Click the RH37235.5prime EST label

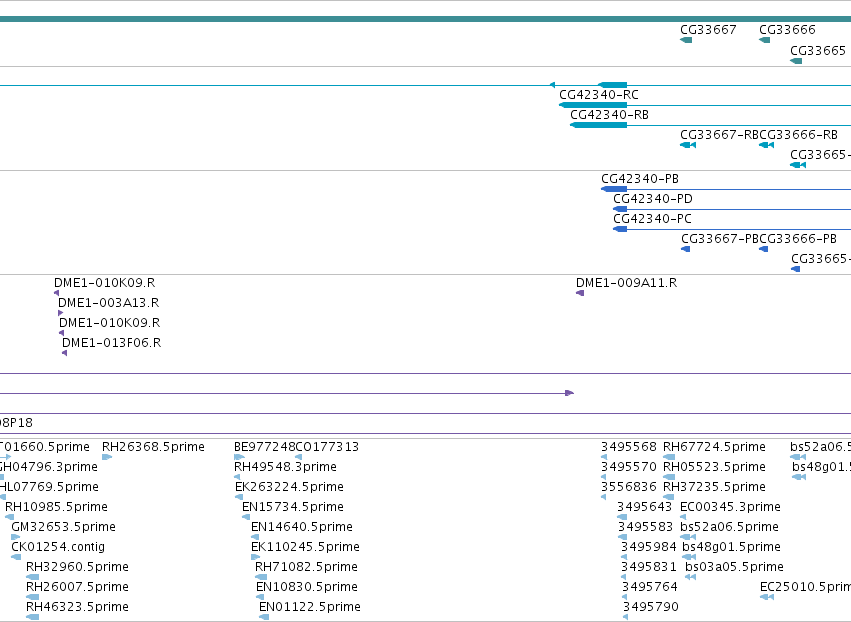pyautogui.click(x=714, y=487)
